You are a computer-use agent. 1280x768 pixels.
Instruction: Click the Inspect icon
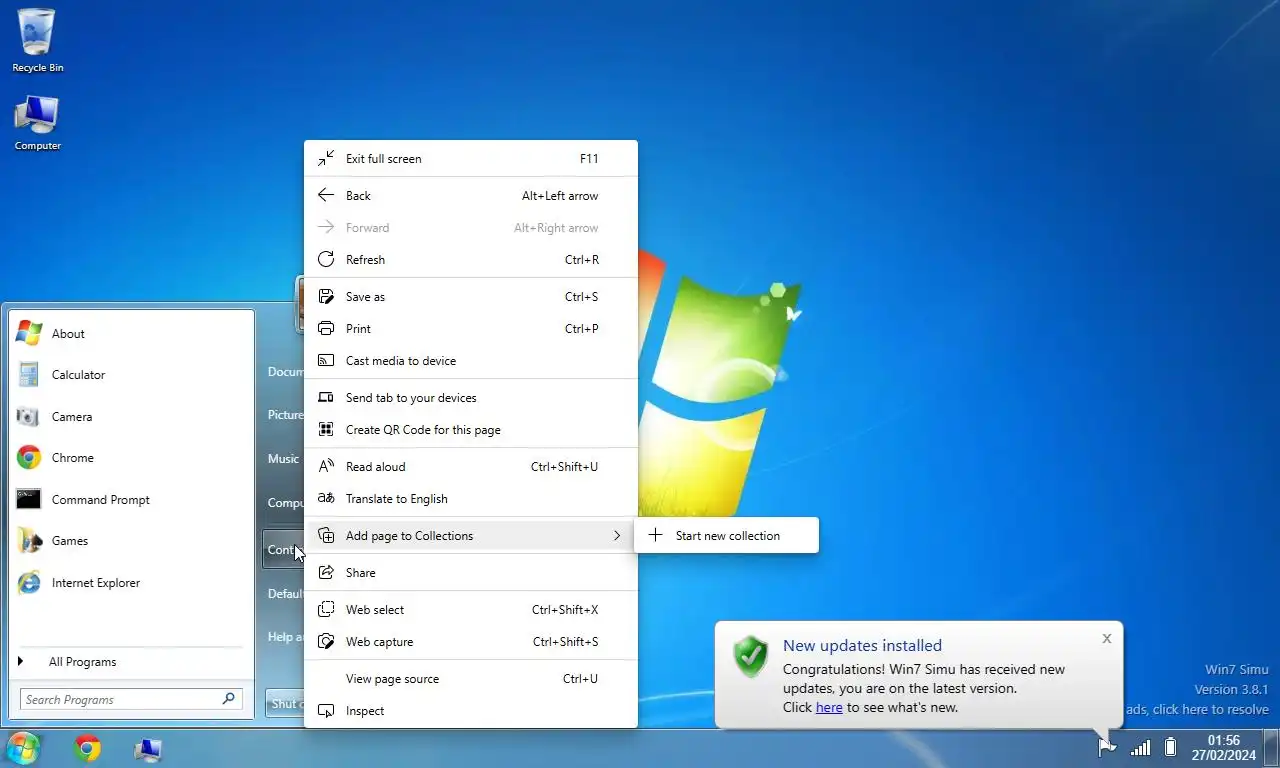326,711
